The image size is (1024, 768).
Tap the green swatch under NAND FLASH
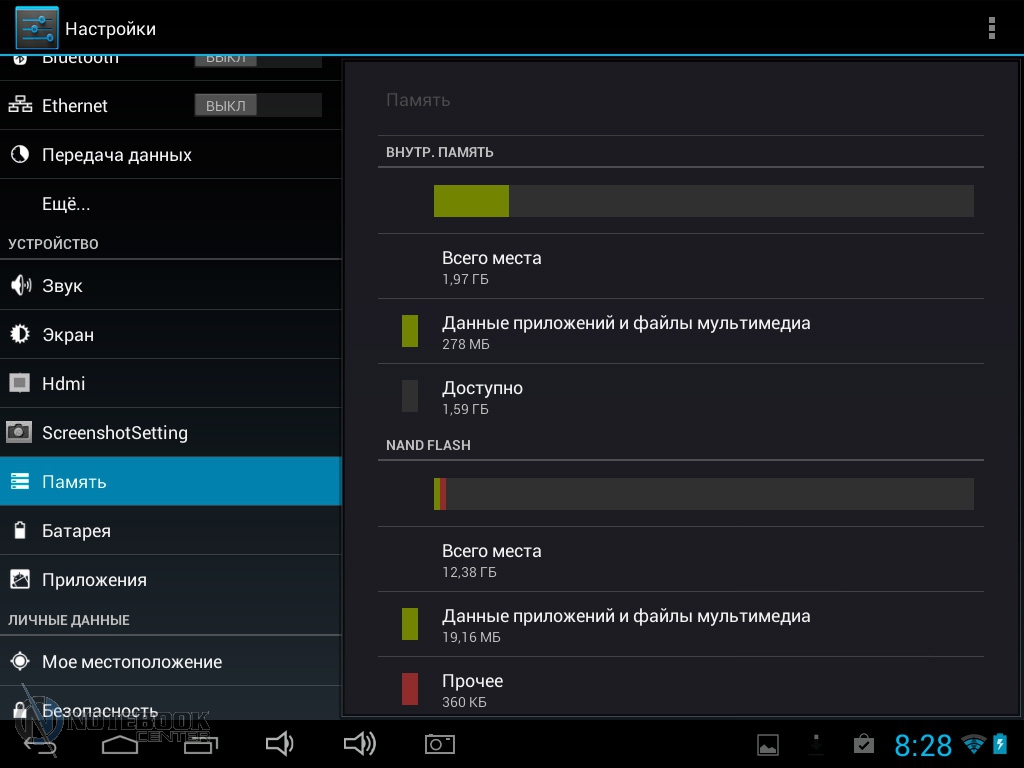point(410,624)
